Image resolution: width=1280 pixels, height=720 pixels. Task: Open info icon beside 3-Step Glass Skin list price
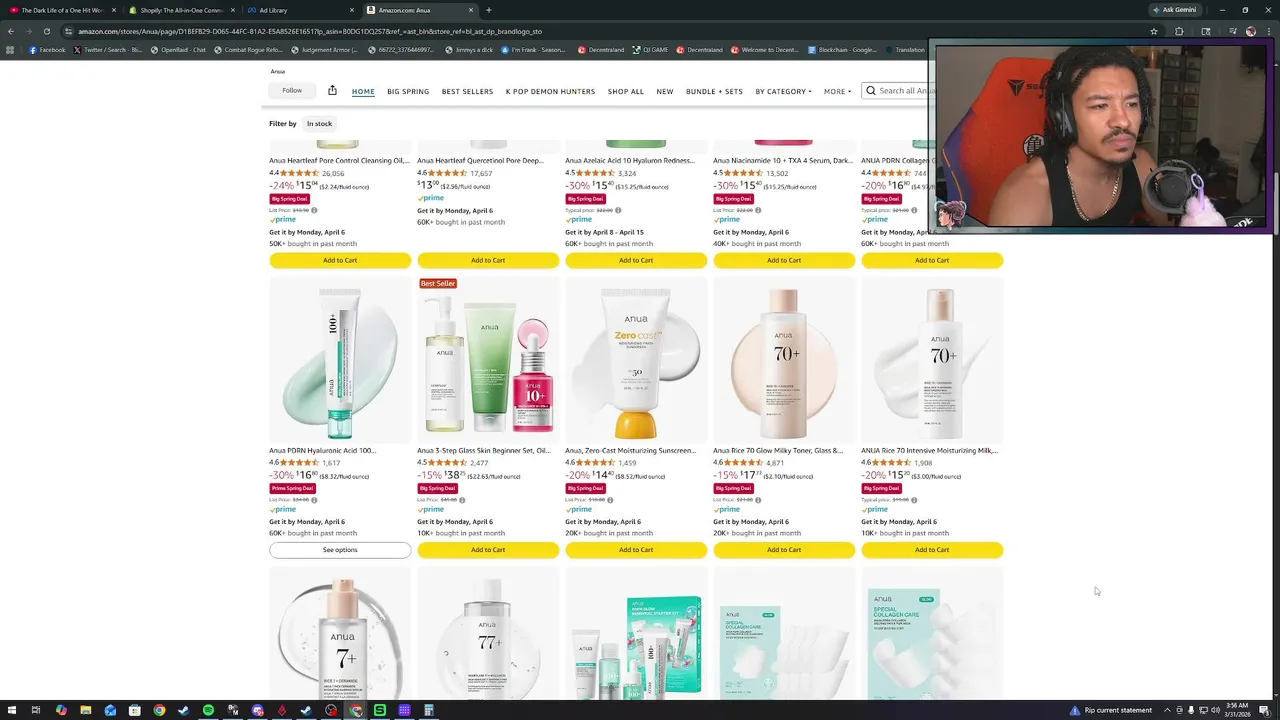coord(464,499)
